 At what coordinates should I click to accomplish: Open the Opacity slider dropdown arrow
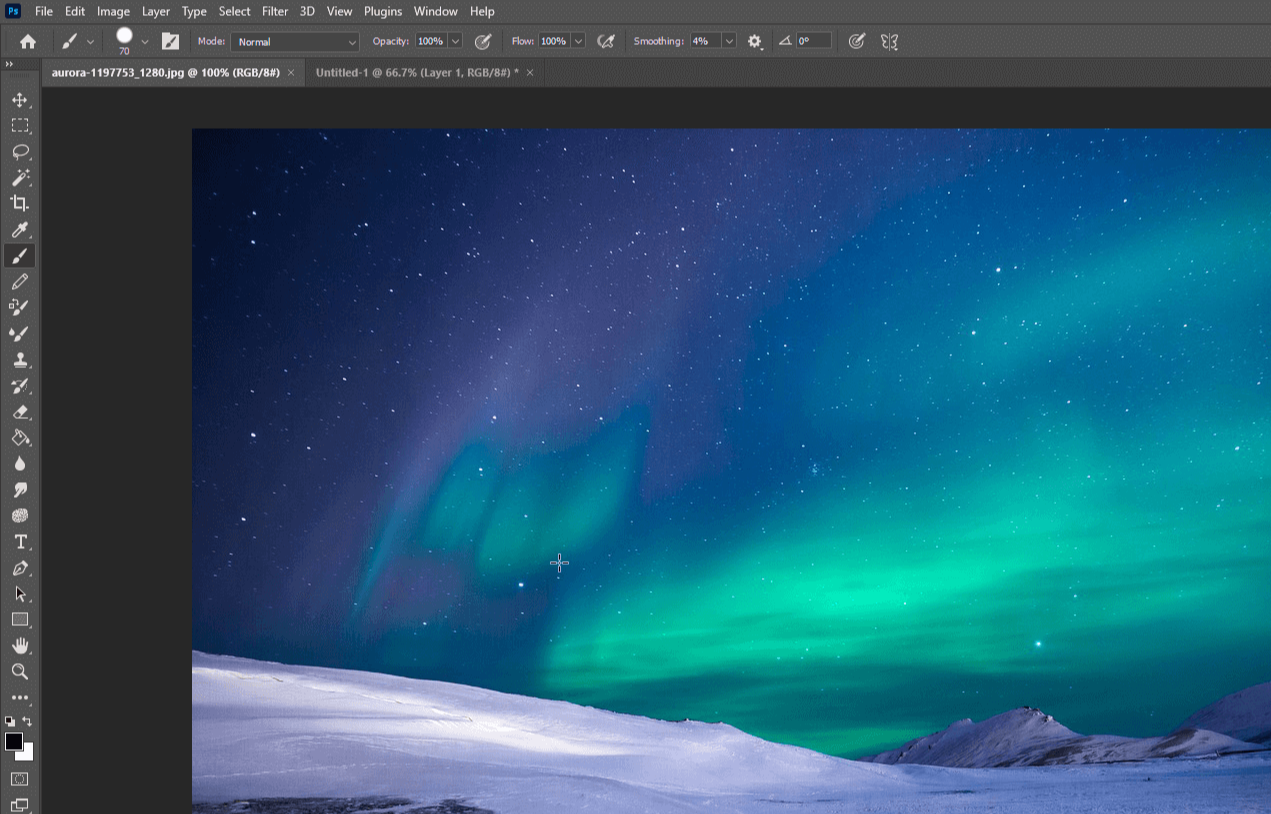click(x=455, y=42)
